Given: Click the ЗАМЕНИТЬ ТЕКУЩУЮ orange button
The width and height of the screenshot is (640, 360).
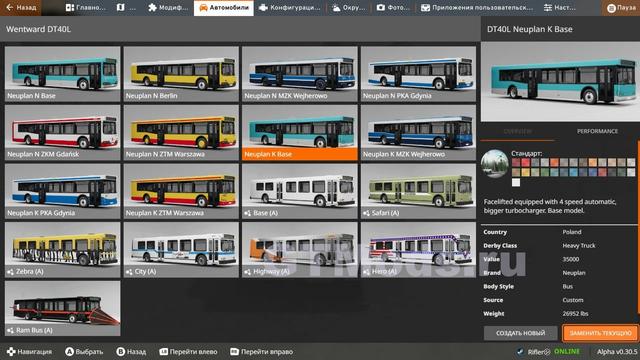Looking at the screenshot, I should coord(600,333).
